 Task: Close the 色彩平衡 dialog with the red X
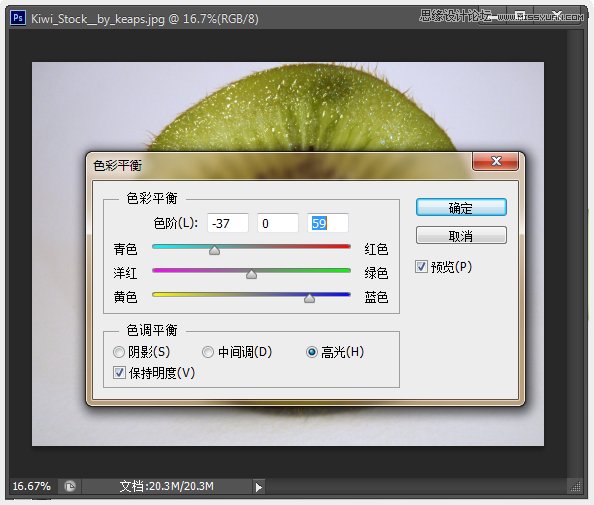coord(496,161)
